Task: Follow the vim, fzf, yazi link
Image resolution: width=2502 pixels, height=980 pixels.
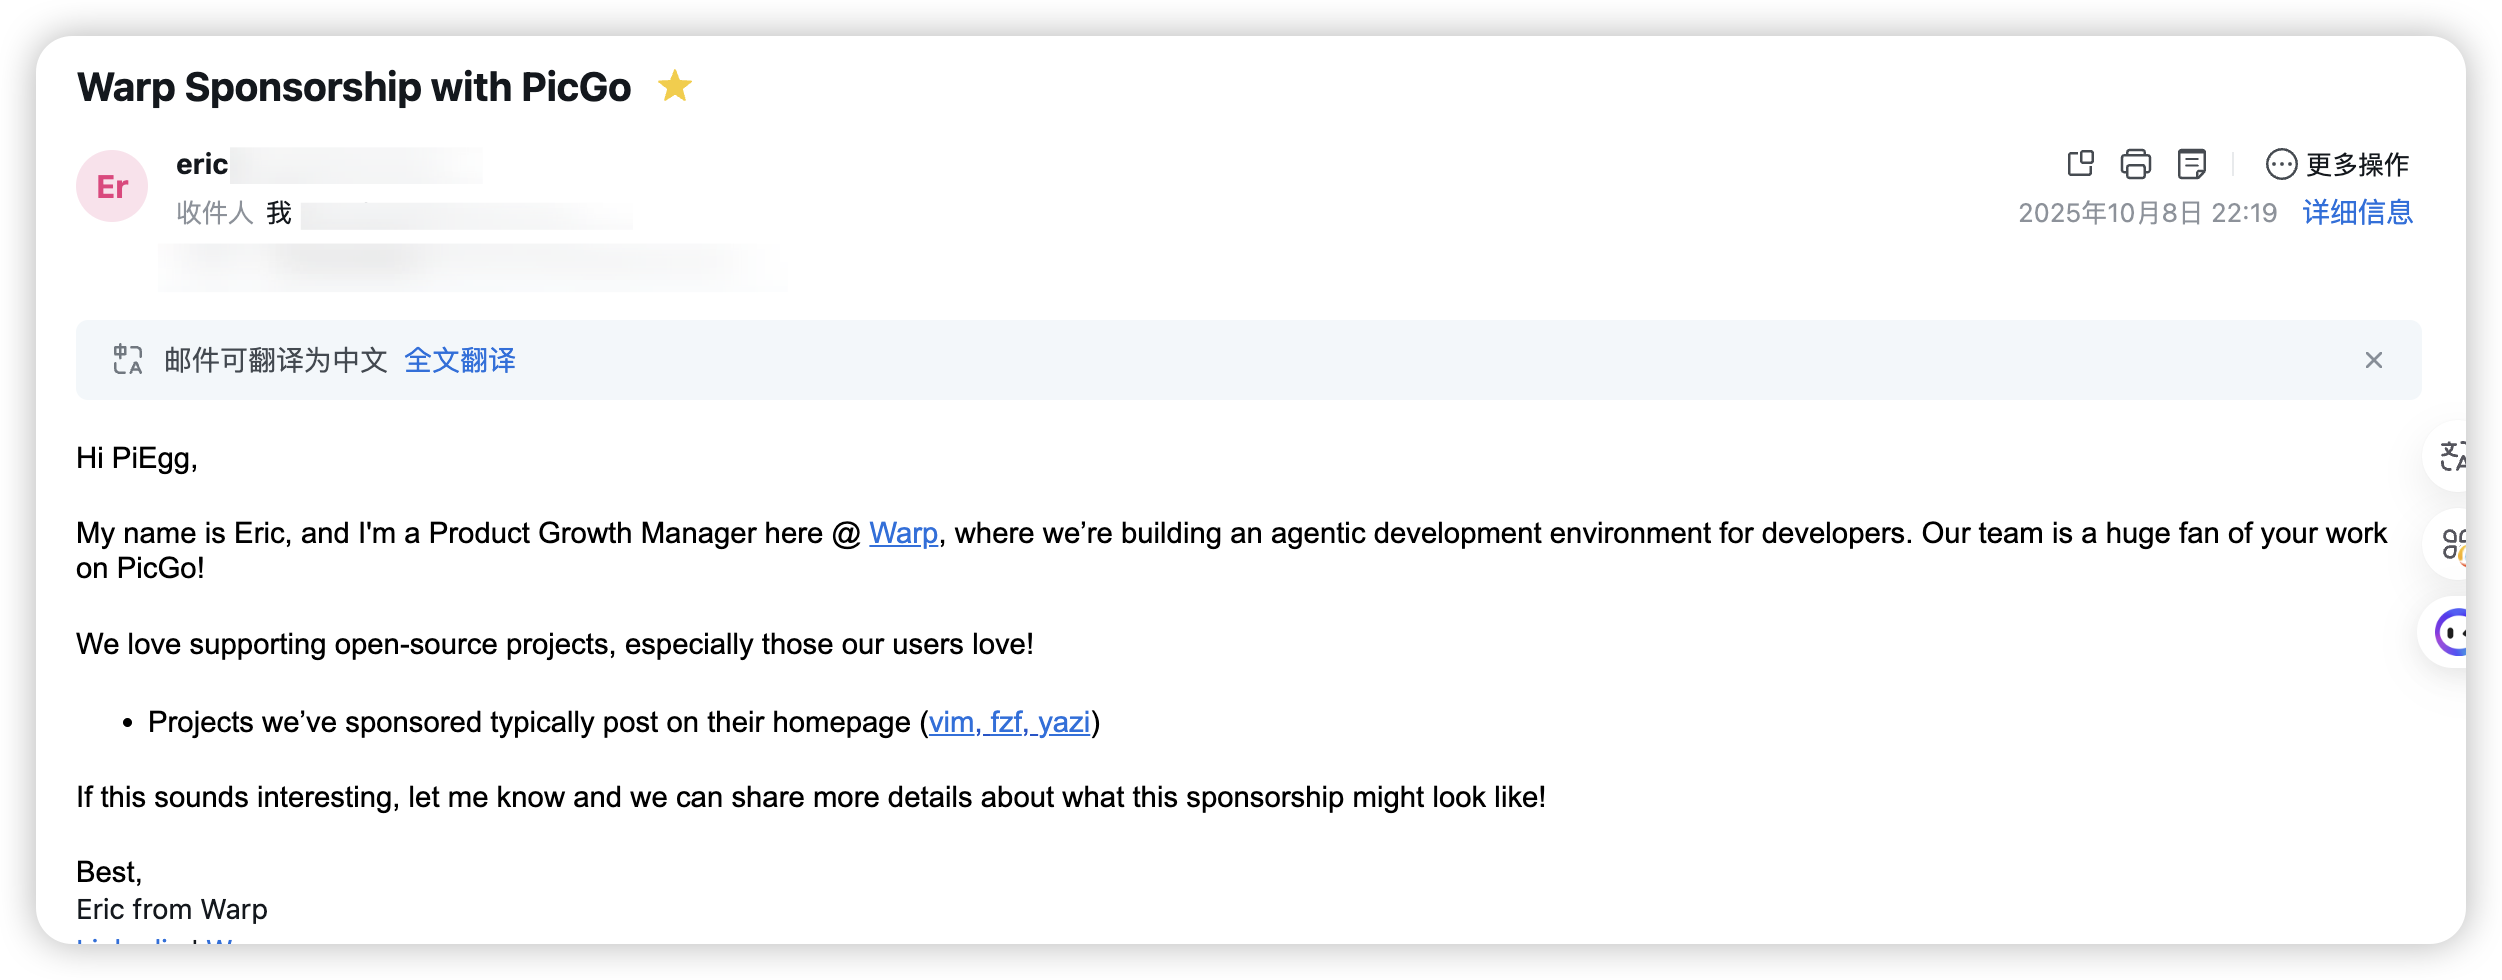Action: click(x=1009, y=722)
